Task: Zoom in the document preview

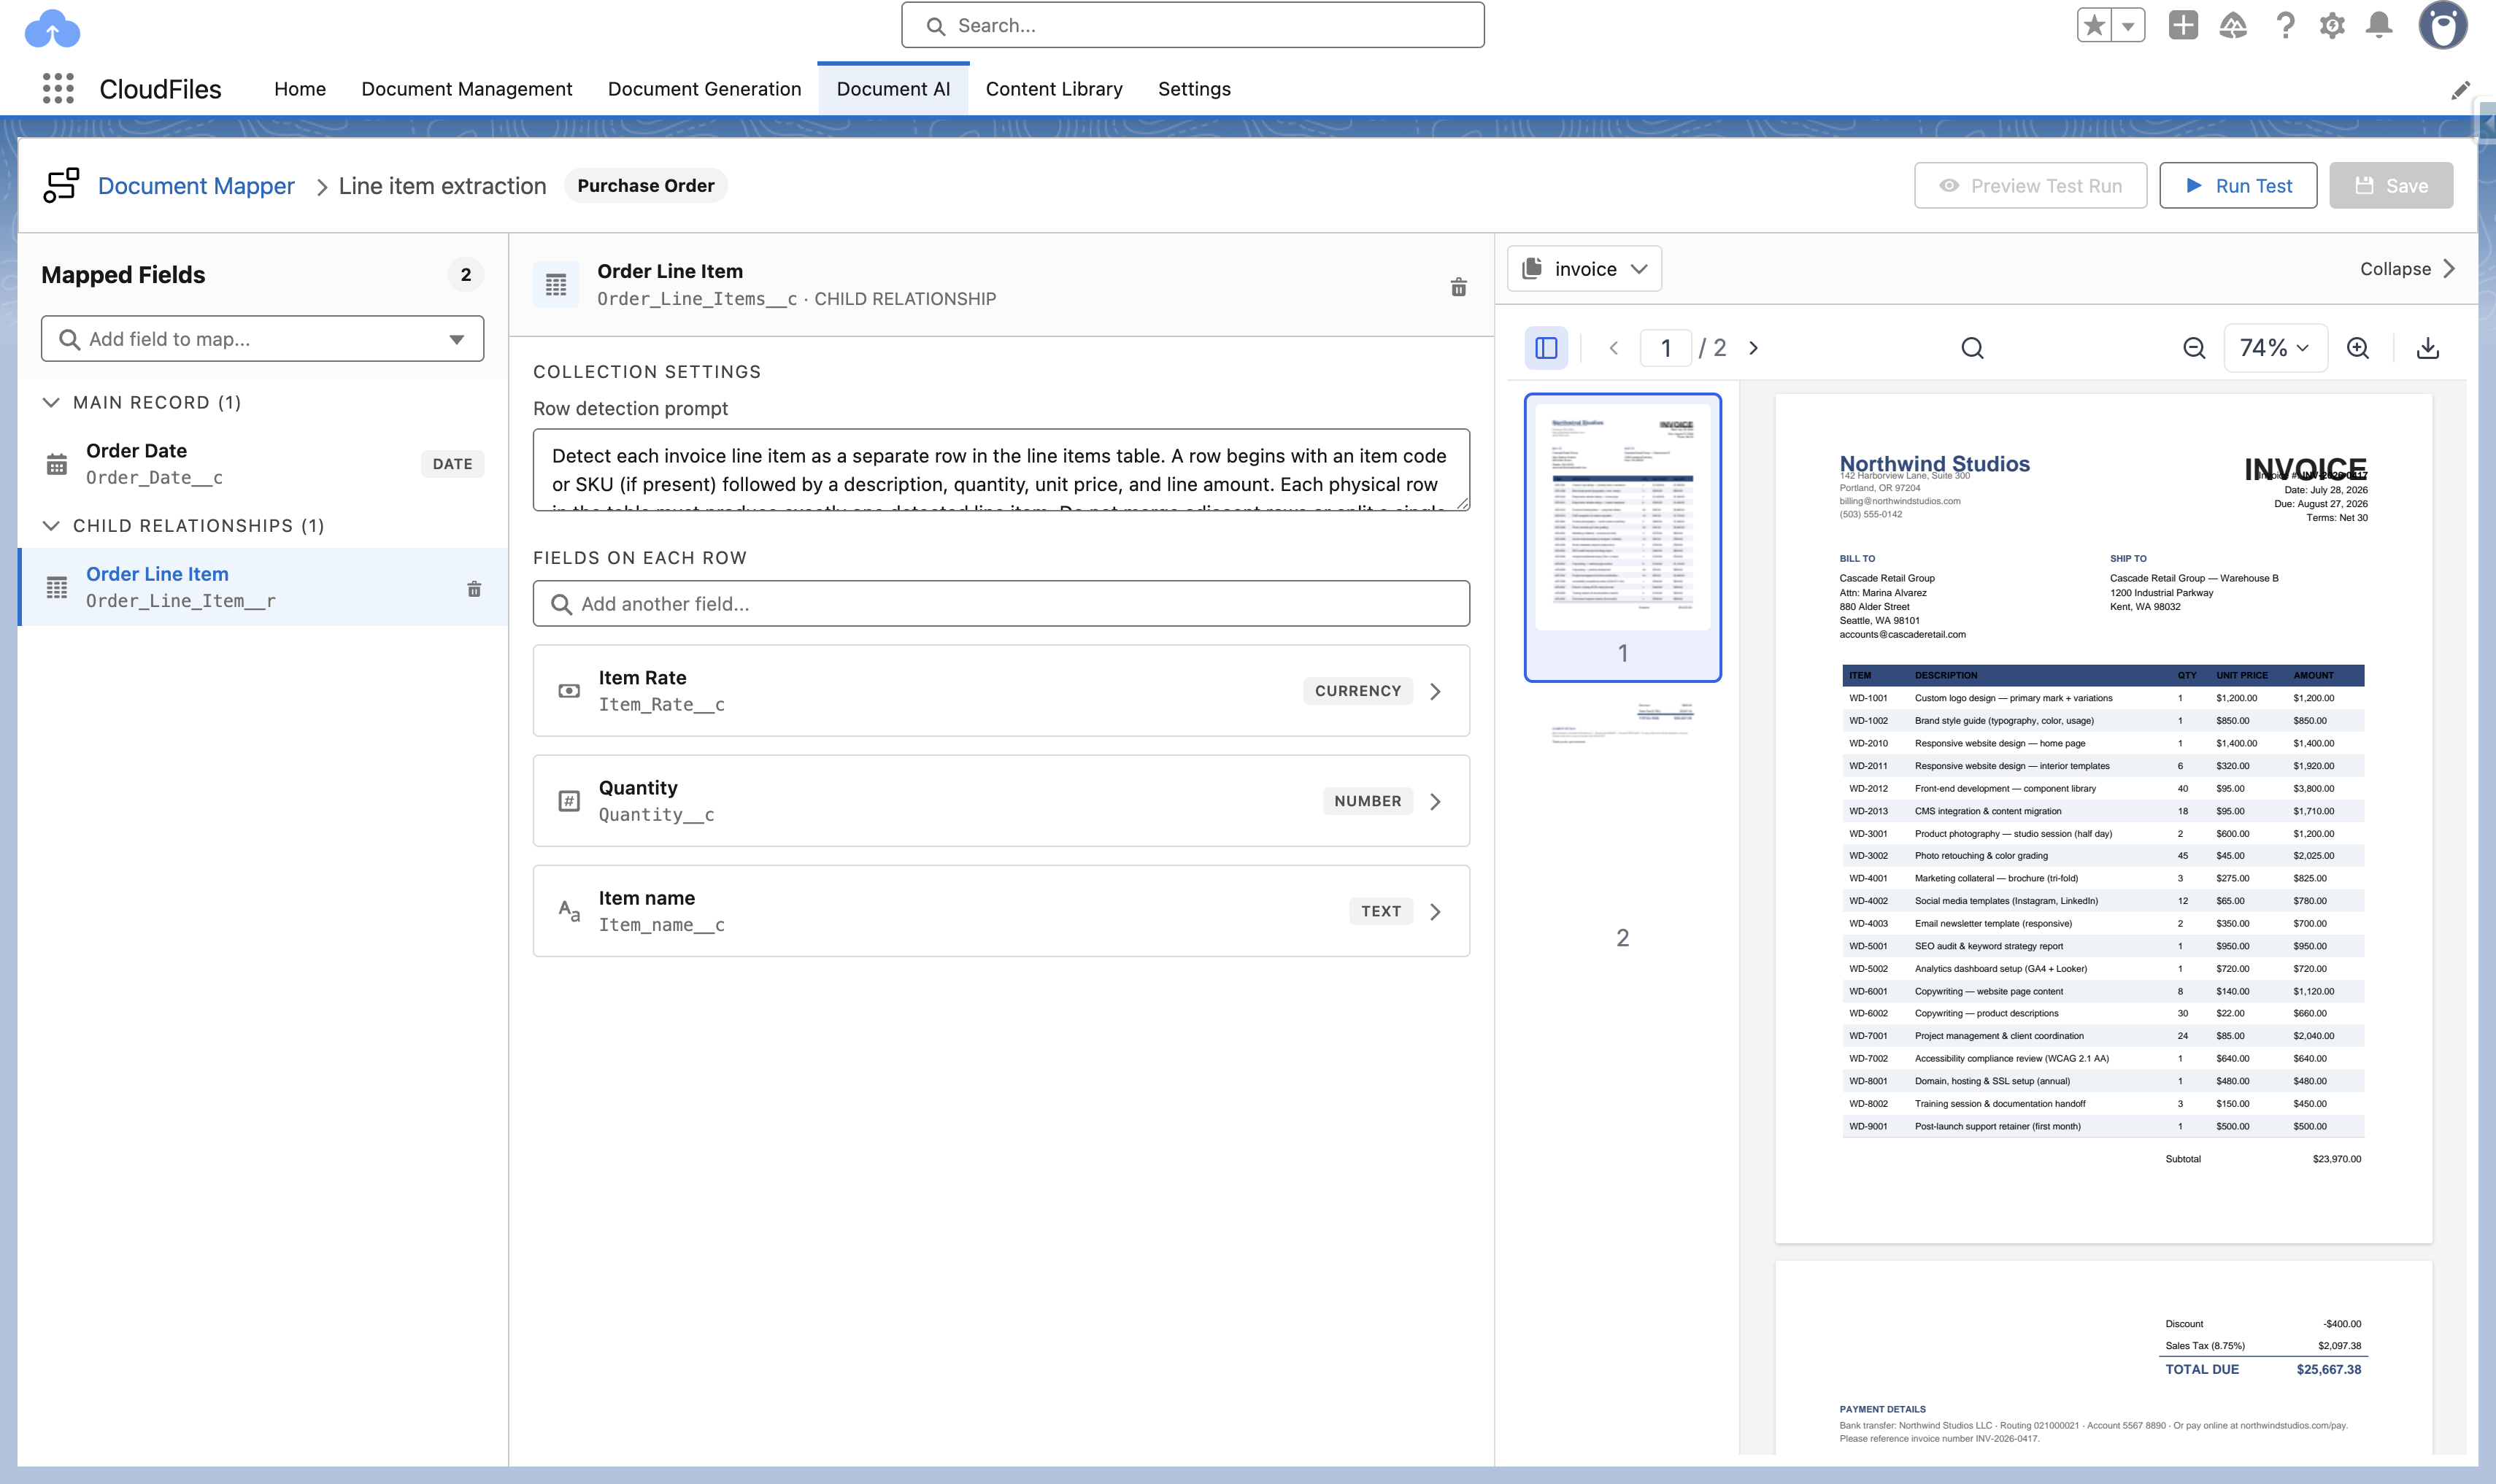Action: pyautogui.click(x=2358, y=348)
